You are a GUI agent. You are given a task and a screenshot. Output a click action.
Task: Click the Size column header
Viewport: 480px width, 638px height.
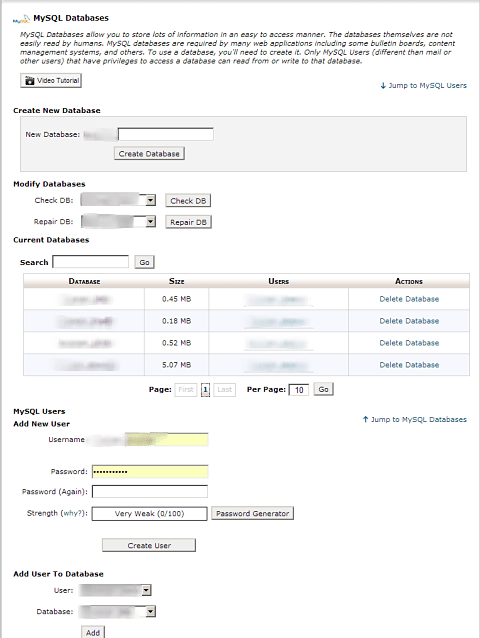click(177, 281)
